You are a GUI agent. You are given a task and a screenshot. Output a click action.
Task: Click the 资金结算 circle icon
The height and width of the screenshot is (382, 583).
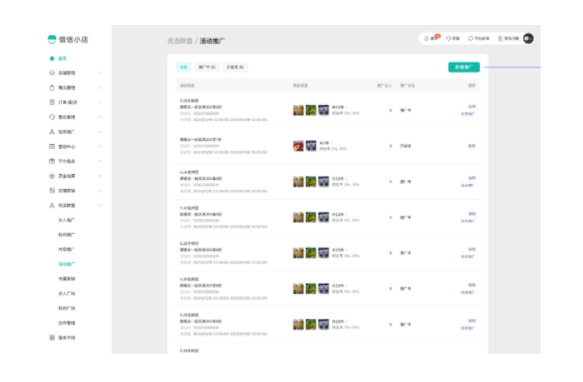tap(52, 176)
